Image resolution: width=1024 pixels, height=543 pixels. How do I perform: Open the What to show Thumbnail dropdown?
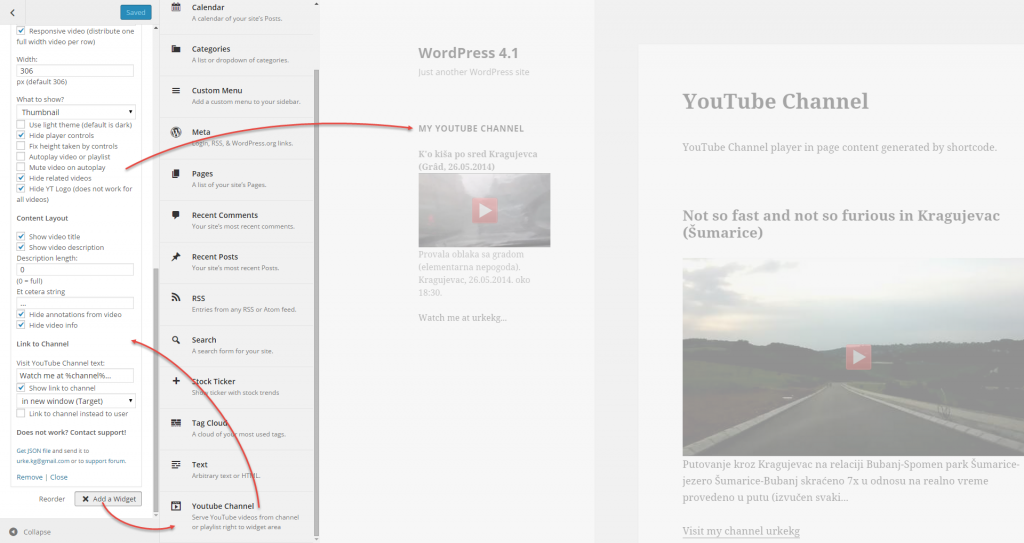tap(76, 112)
